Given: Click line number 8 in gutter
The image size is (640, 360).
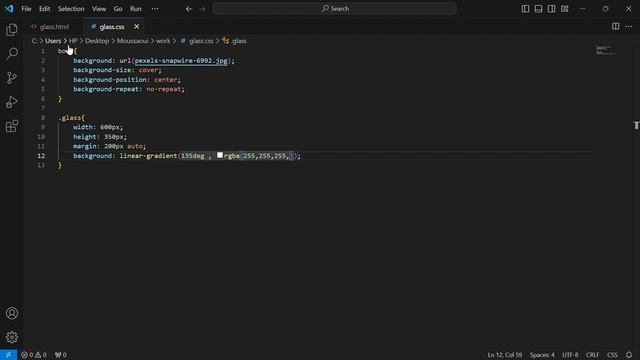Looking at the screenshot, I should pos(43,118).
